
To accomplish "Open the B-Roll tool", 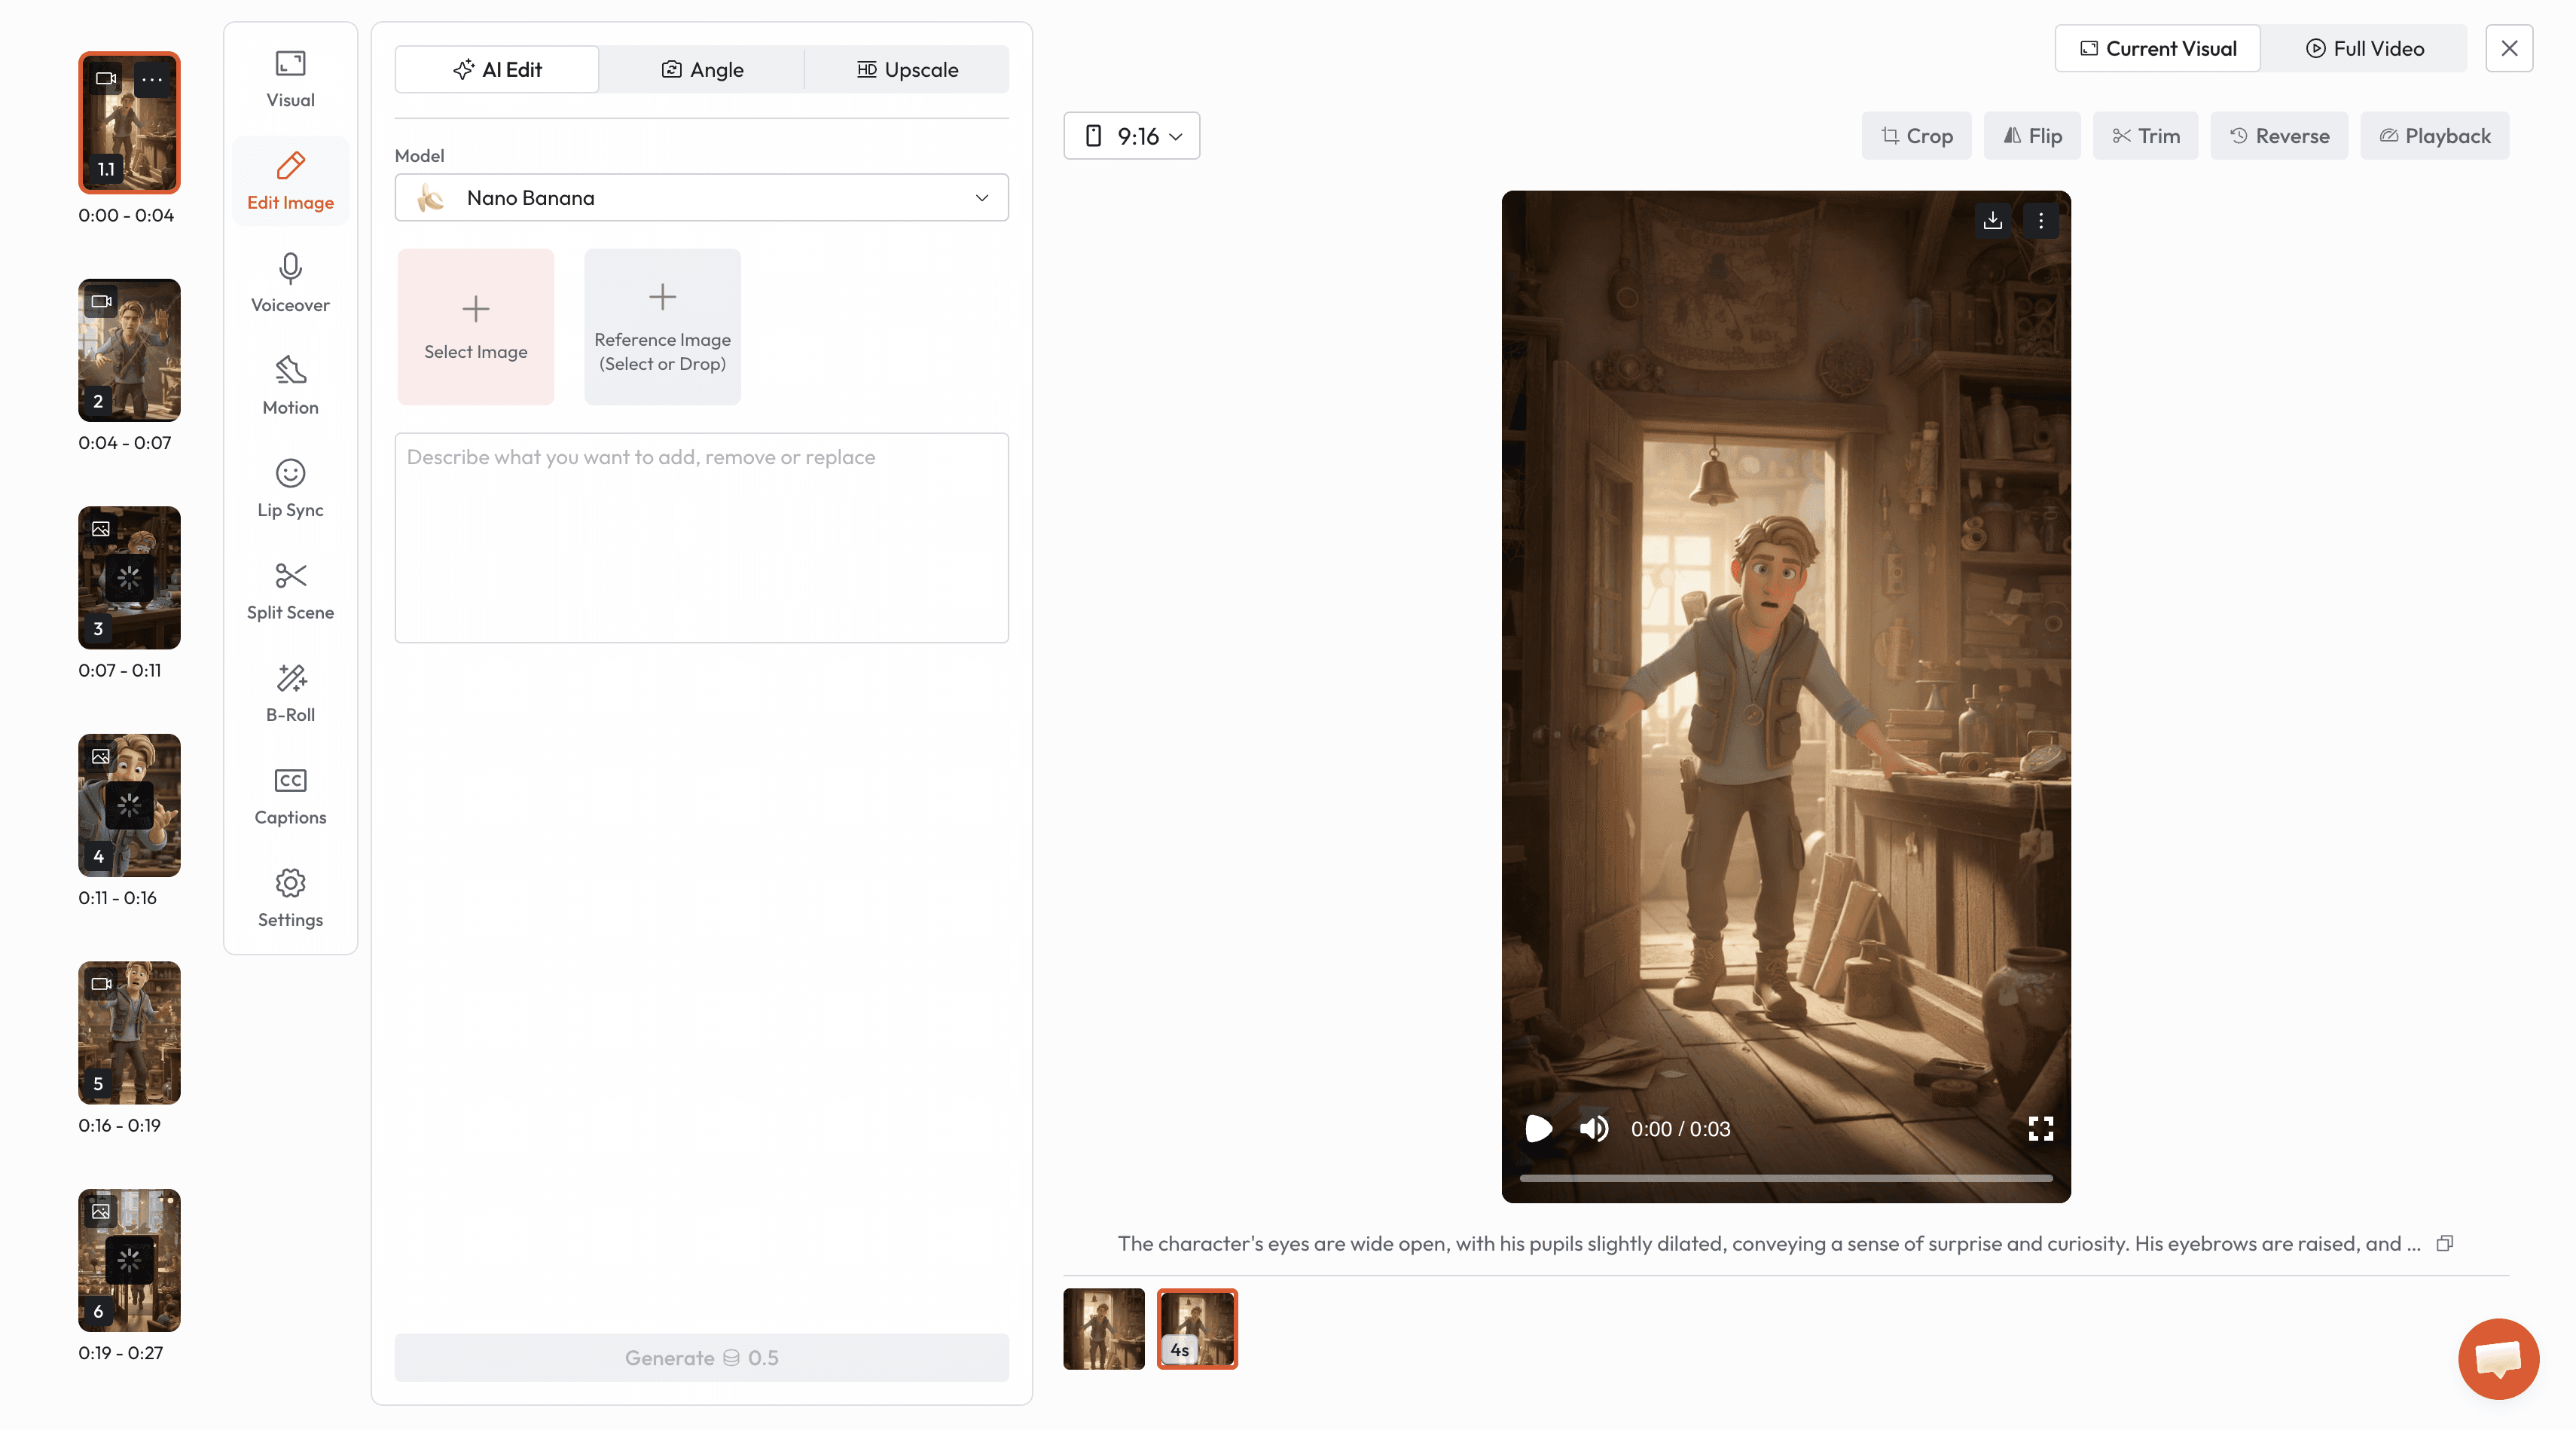I will [x=290, y=693].
